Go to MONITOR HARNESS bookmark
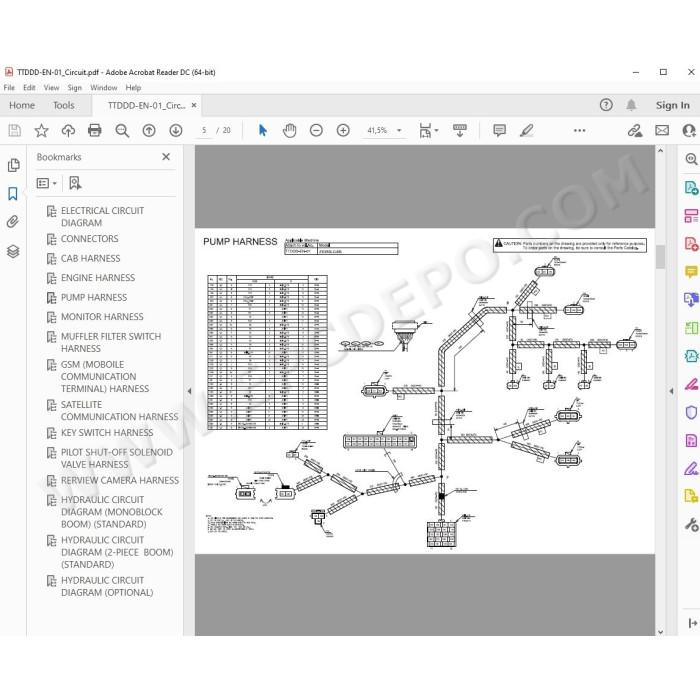The image size is (700, 700). click(102, 317)
